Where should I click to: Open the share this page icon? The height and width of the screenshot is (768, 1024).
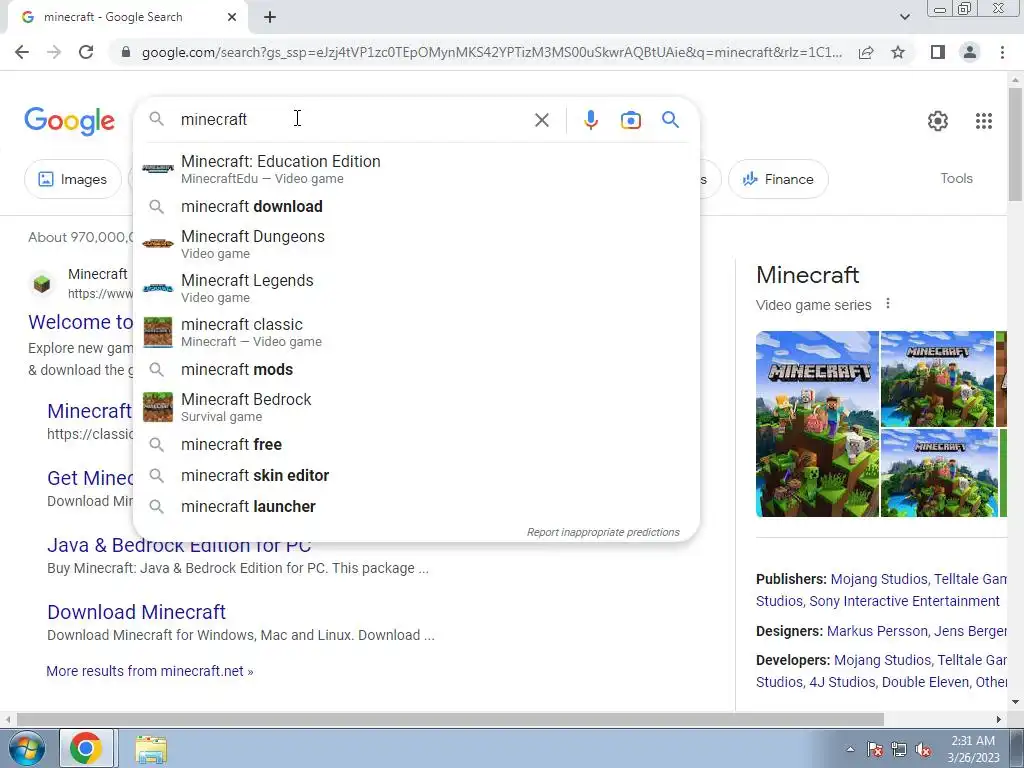coord(866,52)
